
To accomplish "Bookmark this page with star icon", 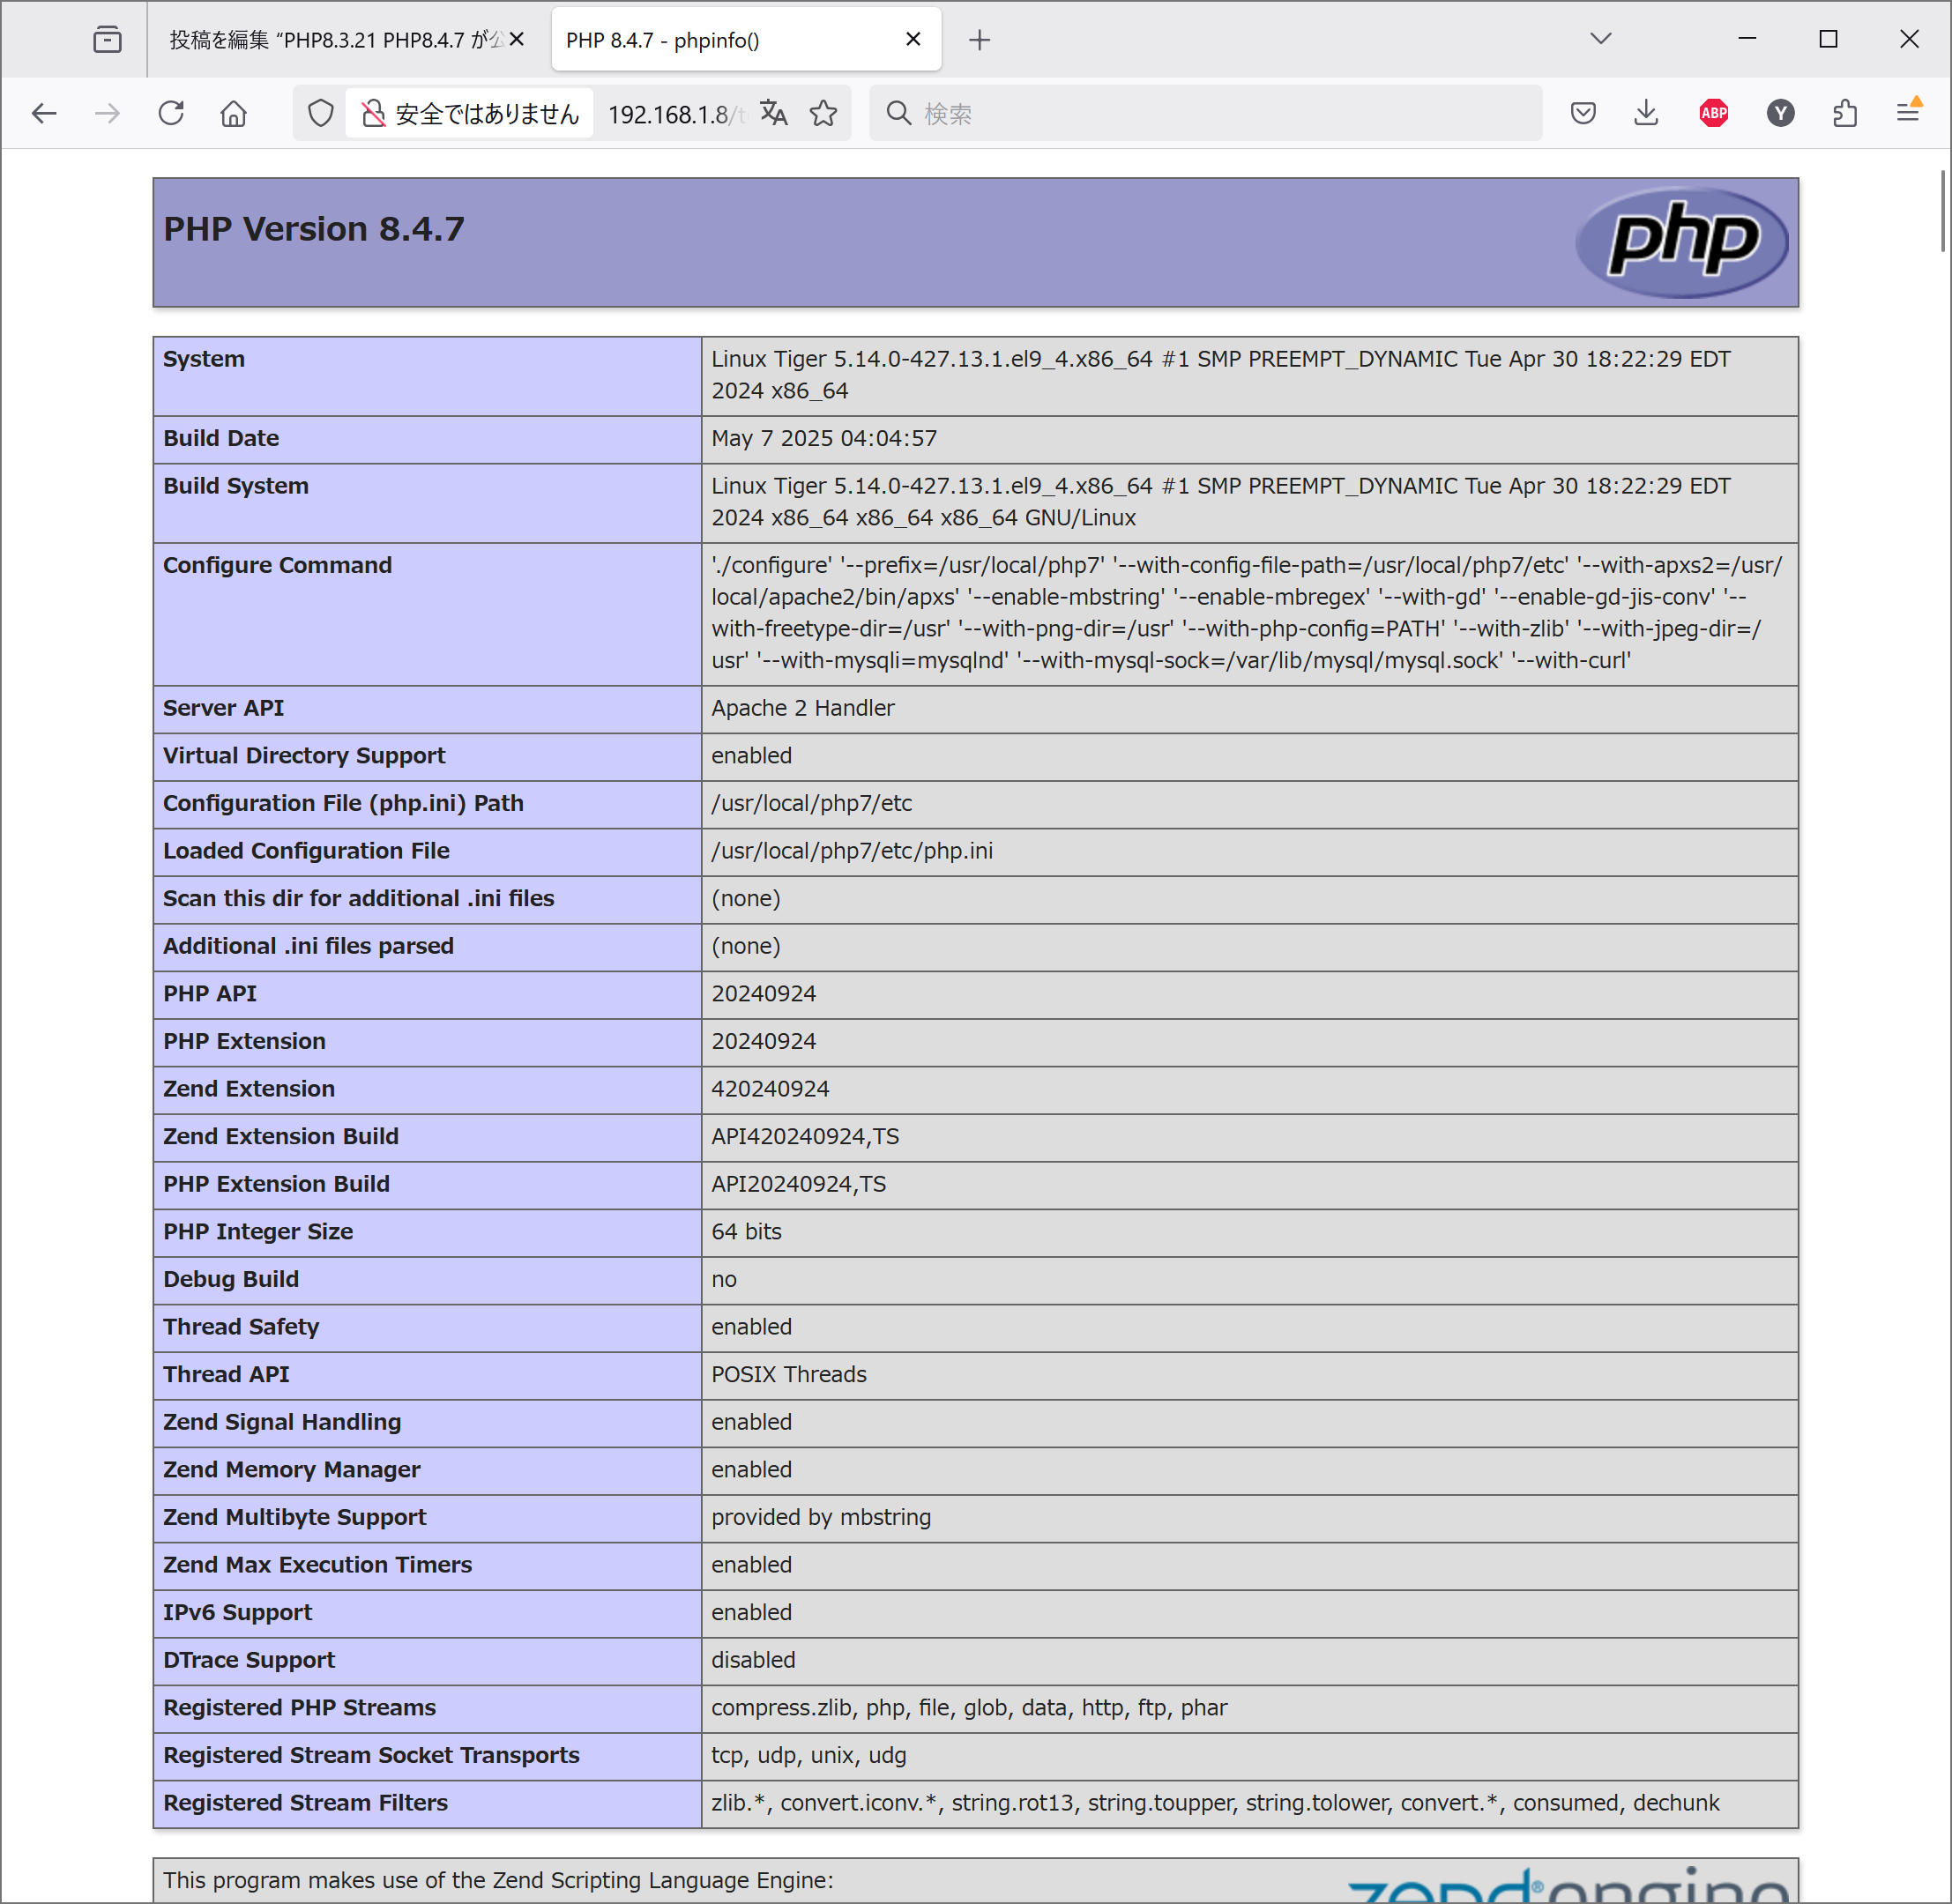I will [x=823, y=113].
